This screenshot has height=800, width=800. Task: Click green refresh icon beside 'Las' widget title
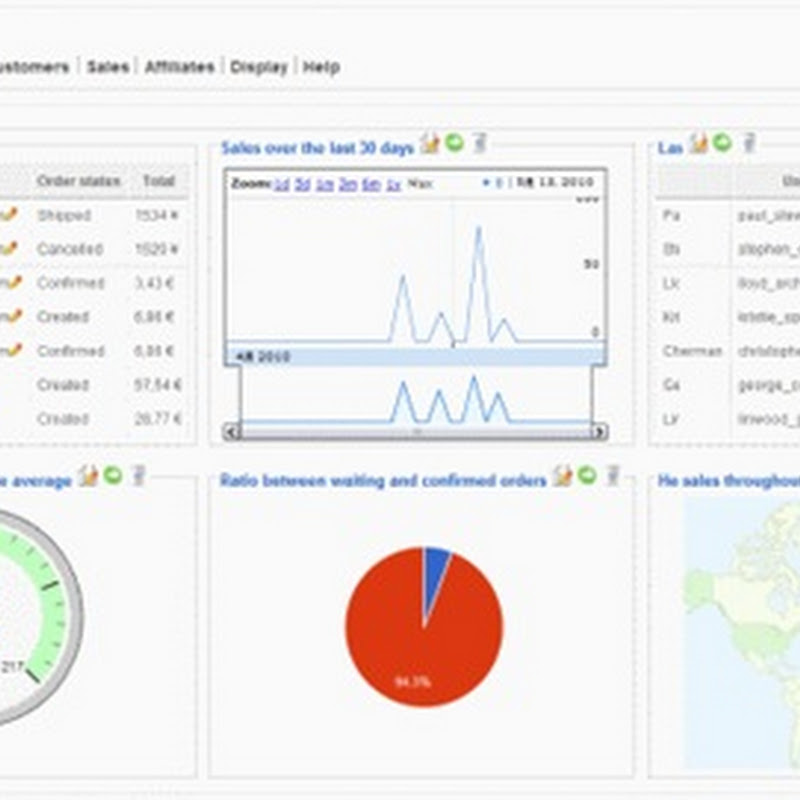click(722, 142)
